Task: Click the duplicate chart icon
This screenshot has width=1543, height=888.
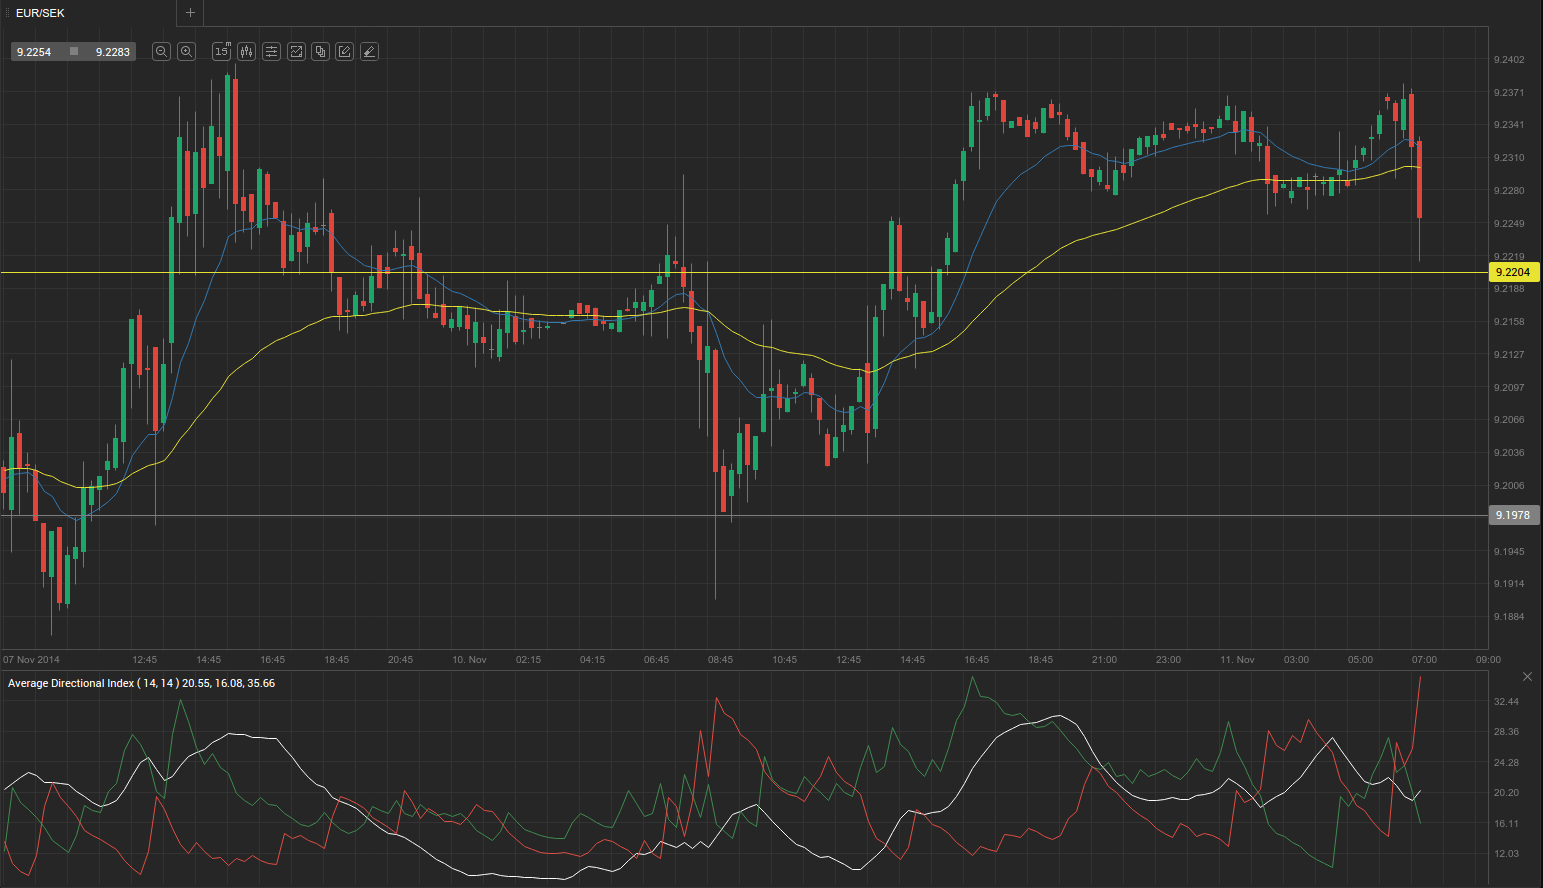Action: tap(320, 52)
